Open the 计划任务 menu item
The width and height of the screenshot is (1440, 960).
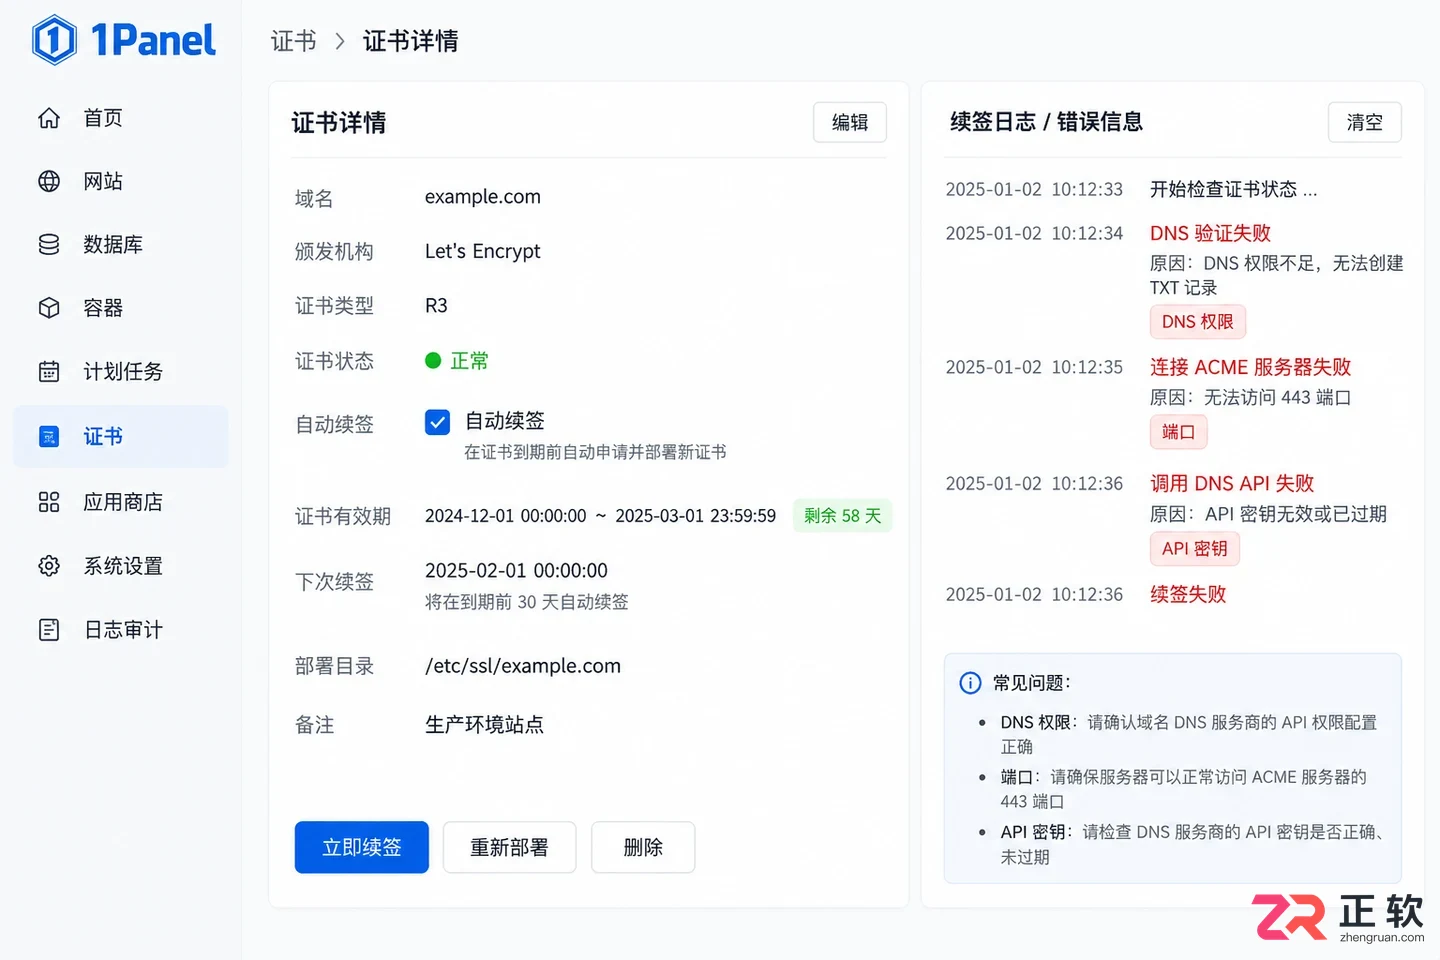[x=121, y=371]
